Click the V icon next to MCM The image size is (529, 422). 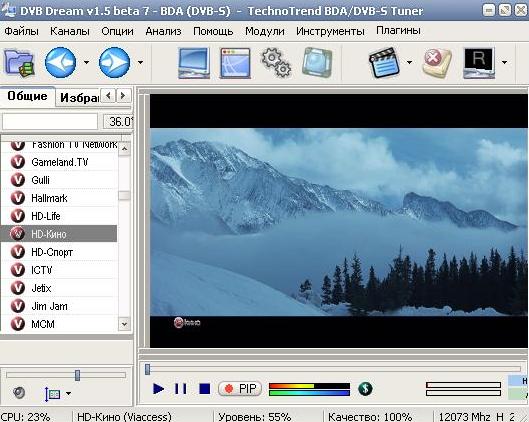point(18,324)
